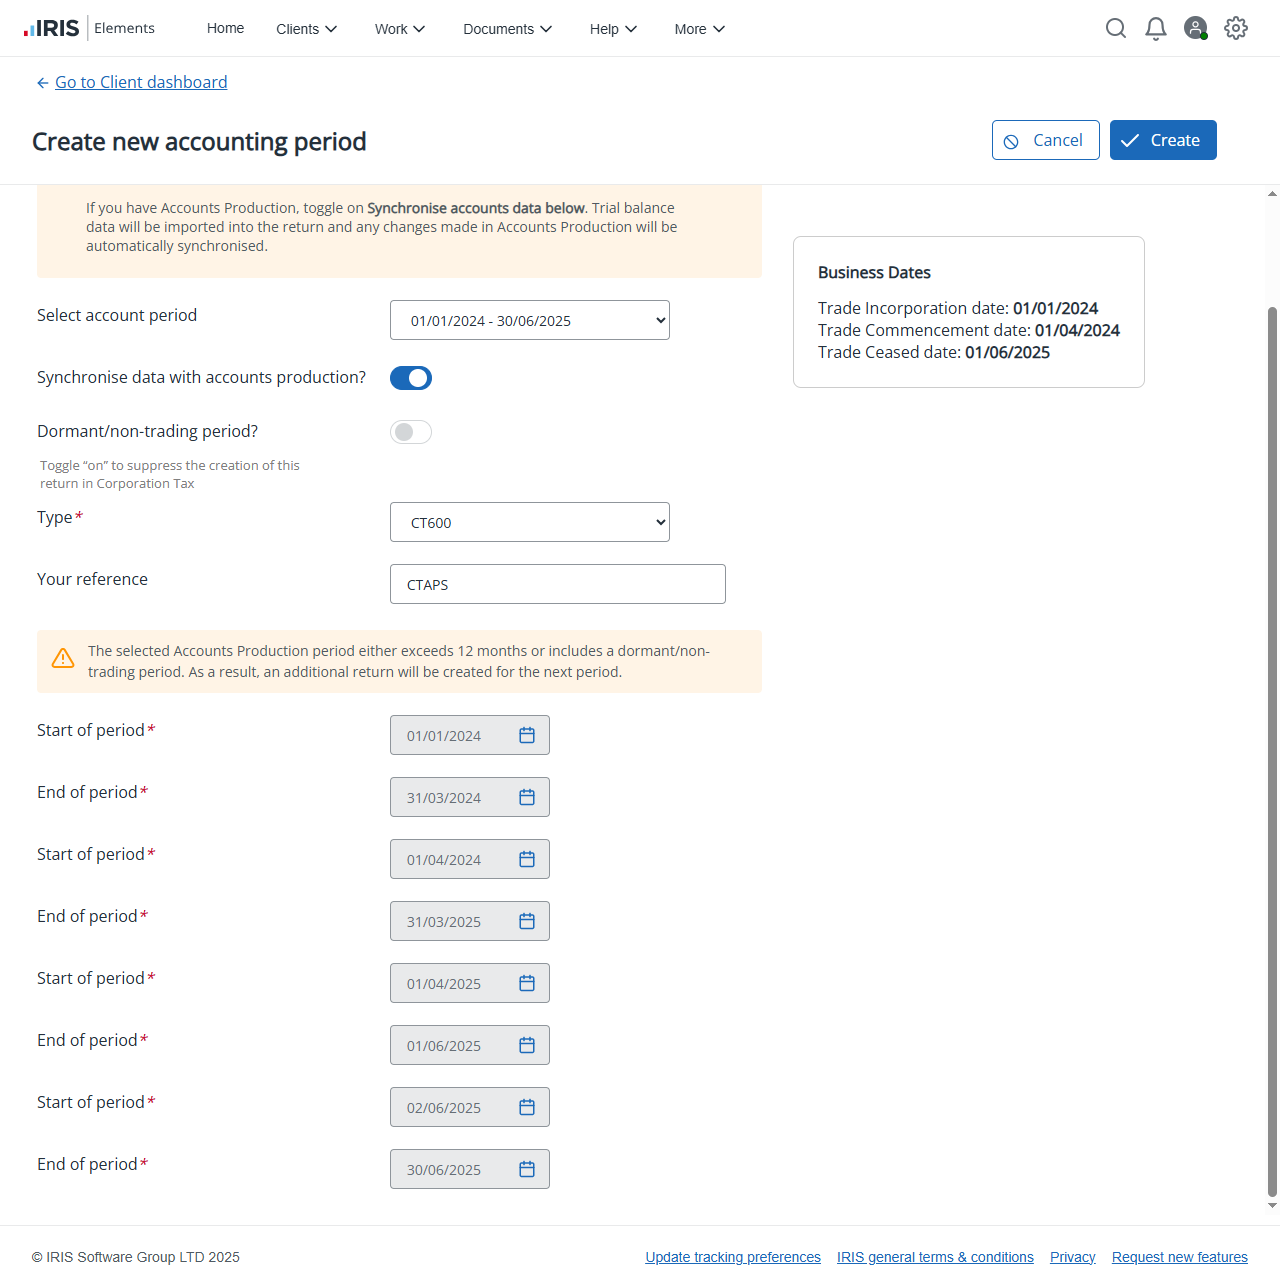Image resolution: width=1280 pixels, height=1287 pixels.
Task: Click the warning triangle icon
Action: (63, 658)
